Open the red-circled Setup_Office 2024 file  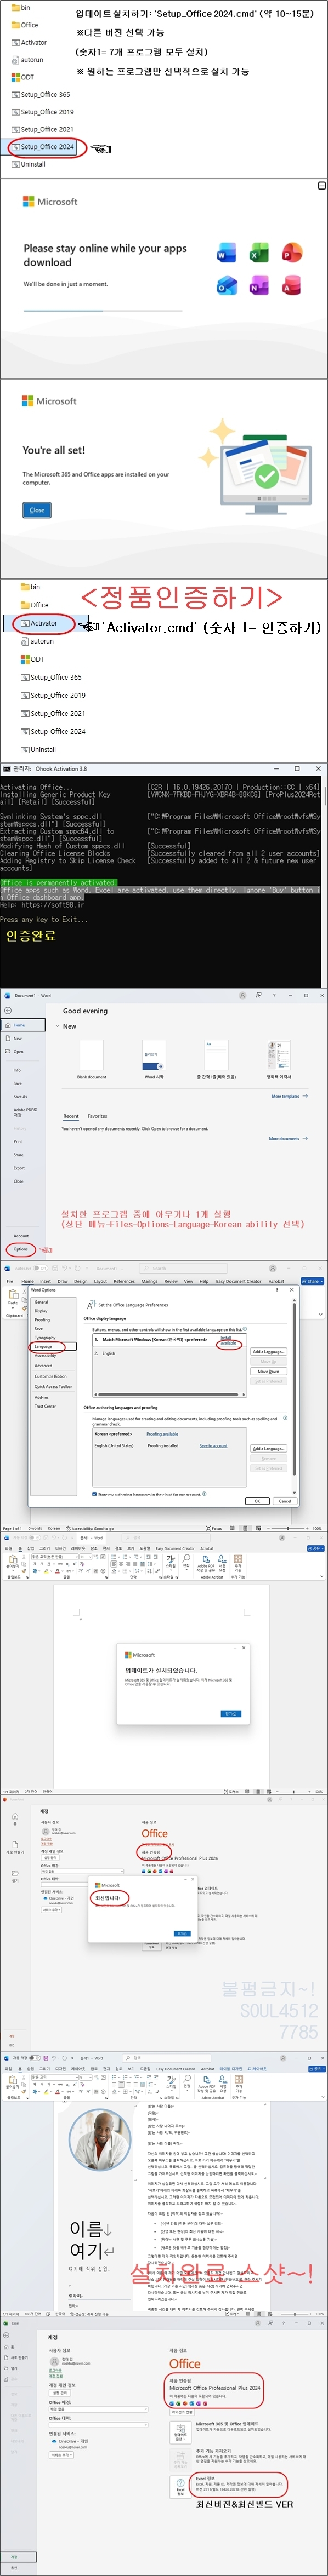[46, 147]
